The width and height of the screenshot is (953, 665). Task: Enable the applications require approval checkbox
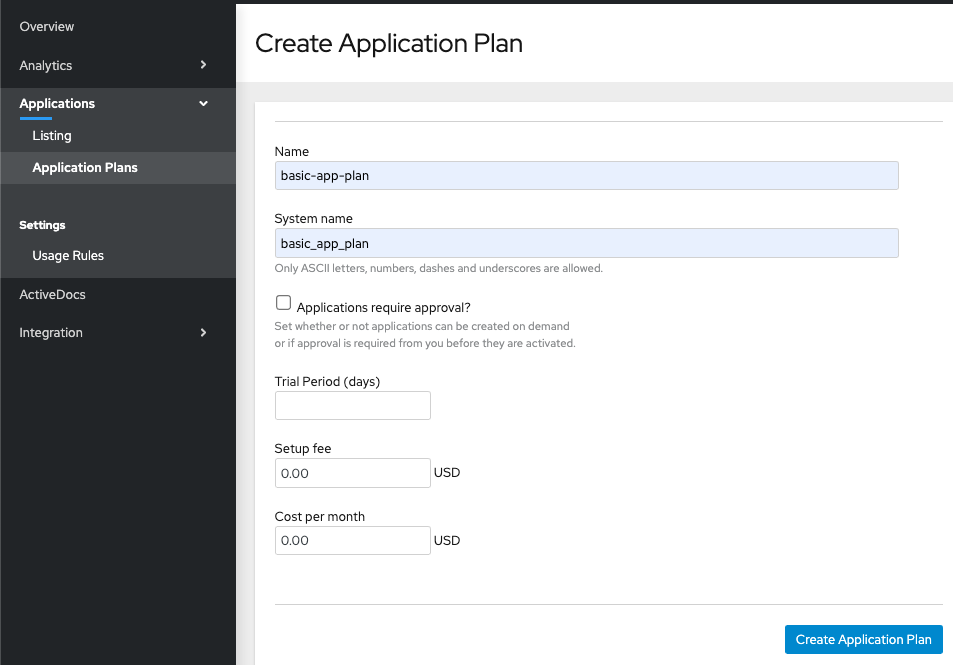point(283,304)
